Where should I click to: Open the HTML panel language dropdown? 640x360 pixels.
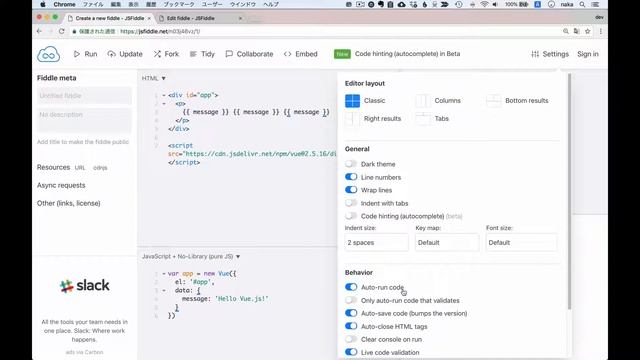154,78
